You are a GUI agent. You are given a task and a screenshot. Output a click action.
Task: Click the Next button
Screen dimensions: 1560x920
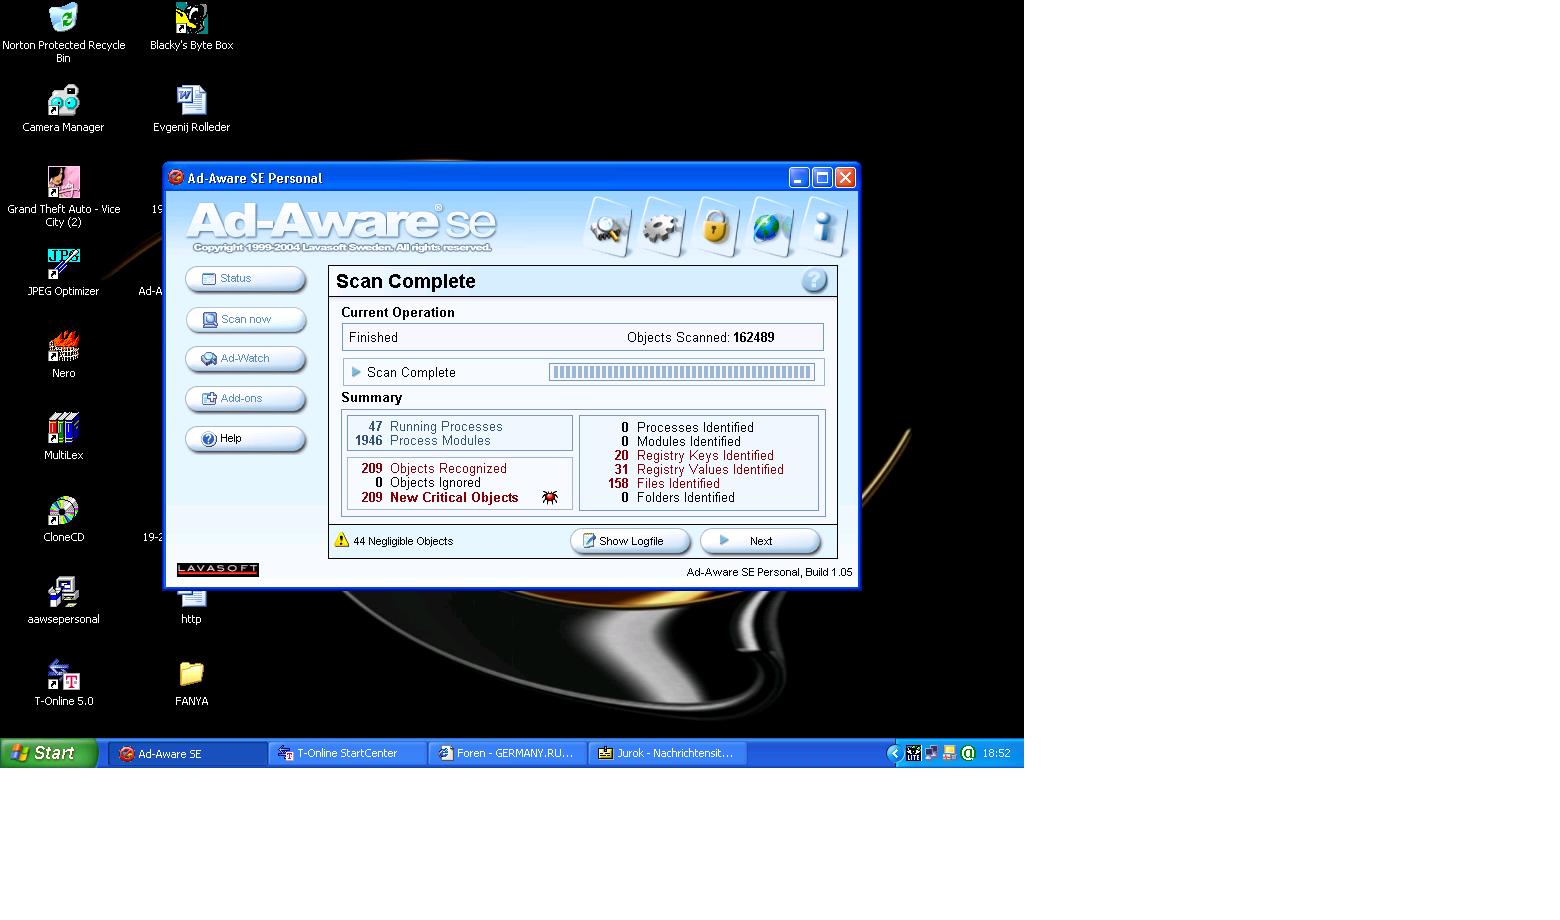point(760,541)
